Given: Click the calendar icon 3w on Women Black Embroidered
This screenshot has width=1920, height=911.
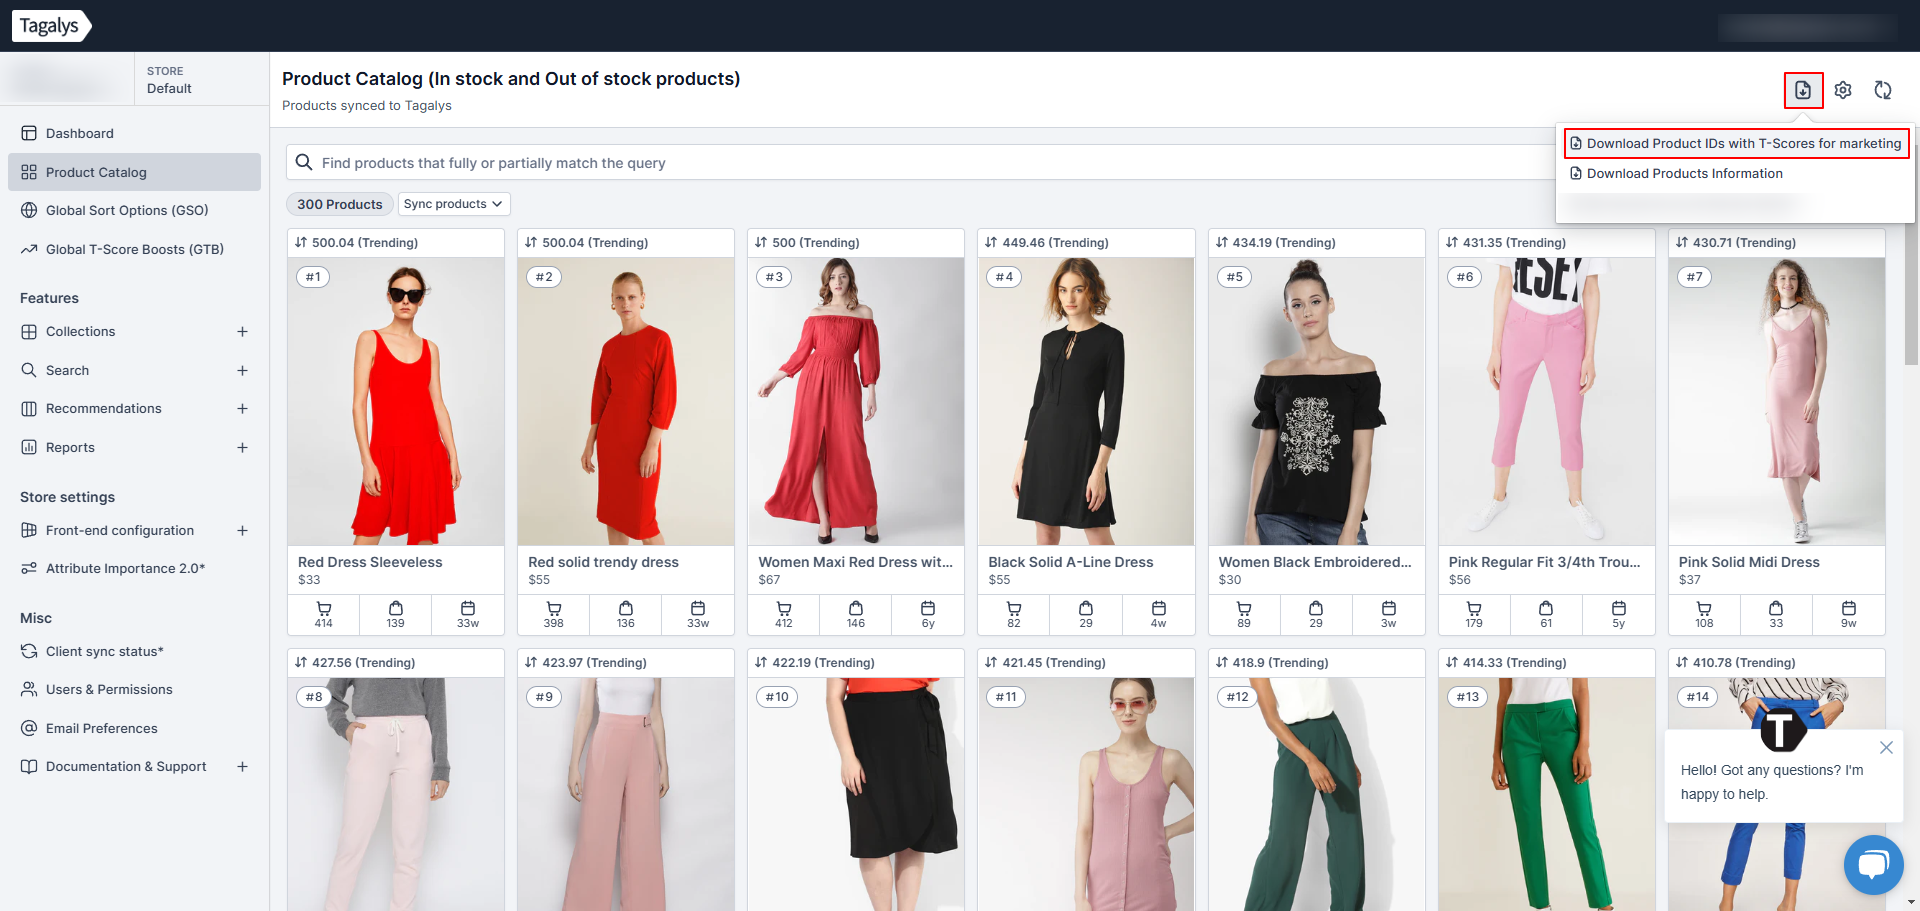Looking at the screenshot, I should (x=1389, y=608).
